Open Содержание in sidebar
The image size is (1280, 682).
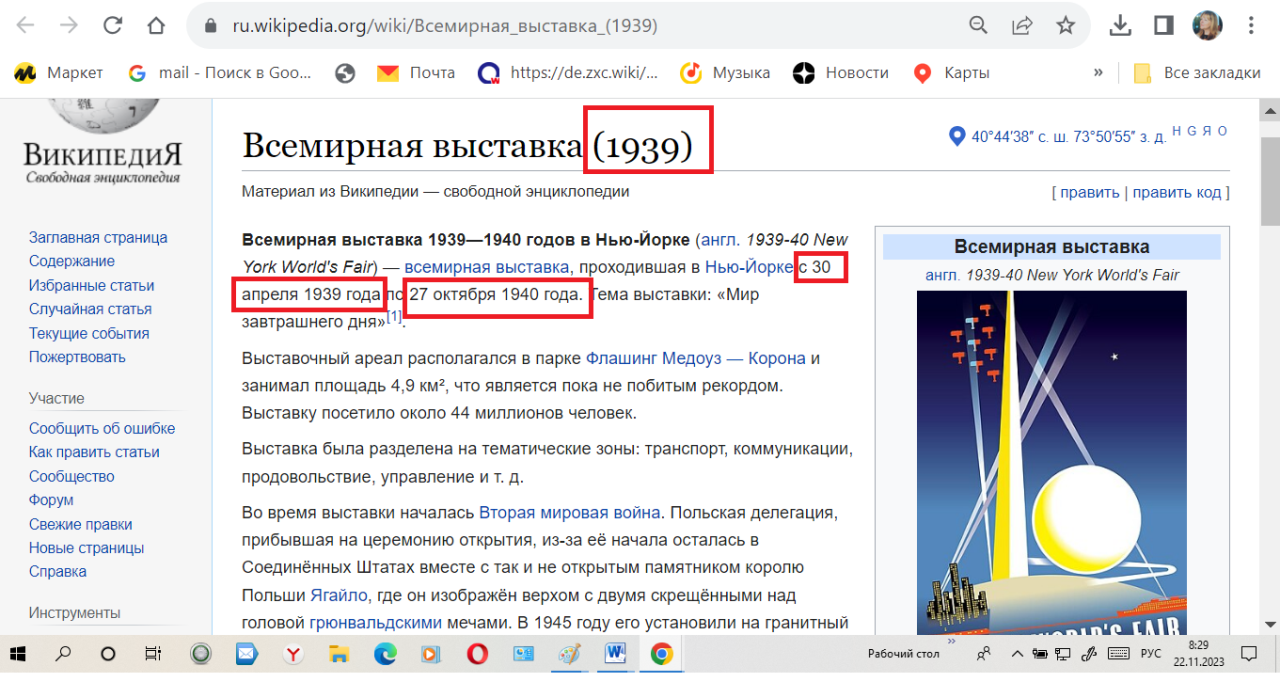[x=72, y=261]
